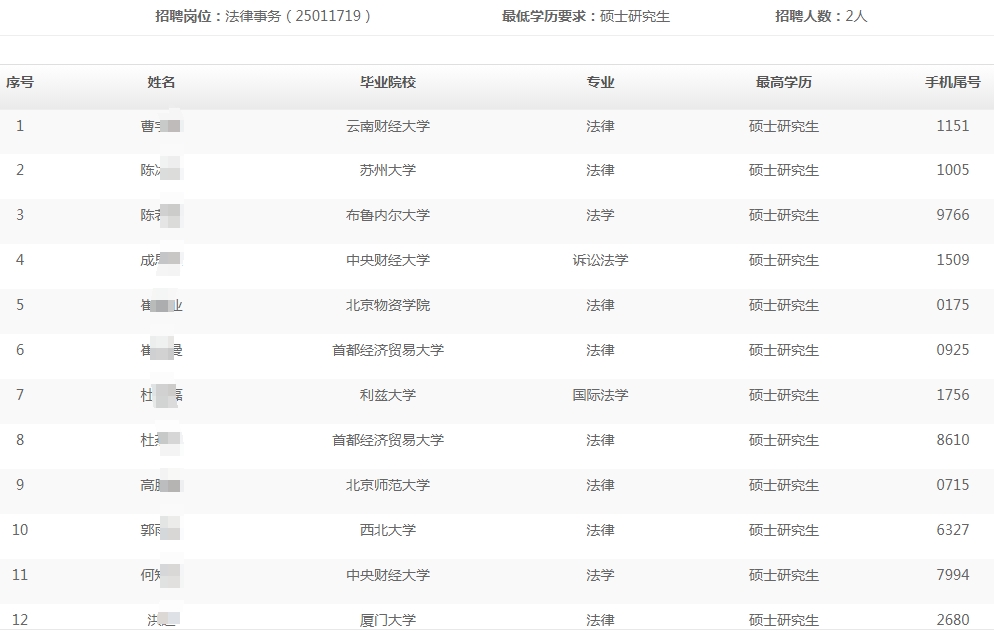Image resolution: width=994 pixels, height=631 pixels.
Task: Click phone tail number 6327
Action: click(x=952, y=530)
